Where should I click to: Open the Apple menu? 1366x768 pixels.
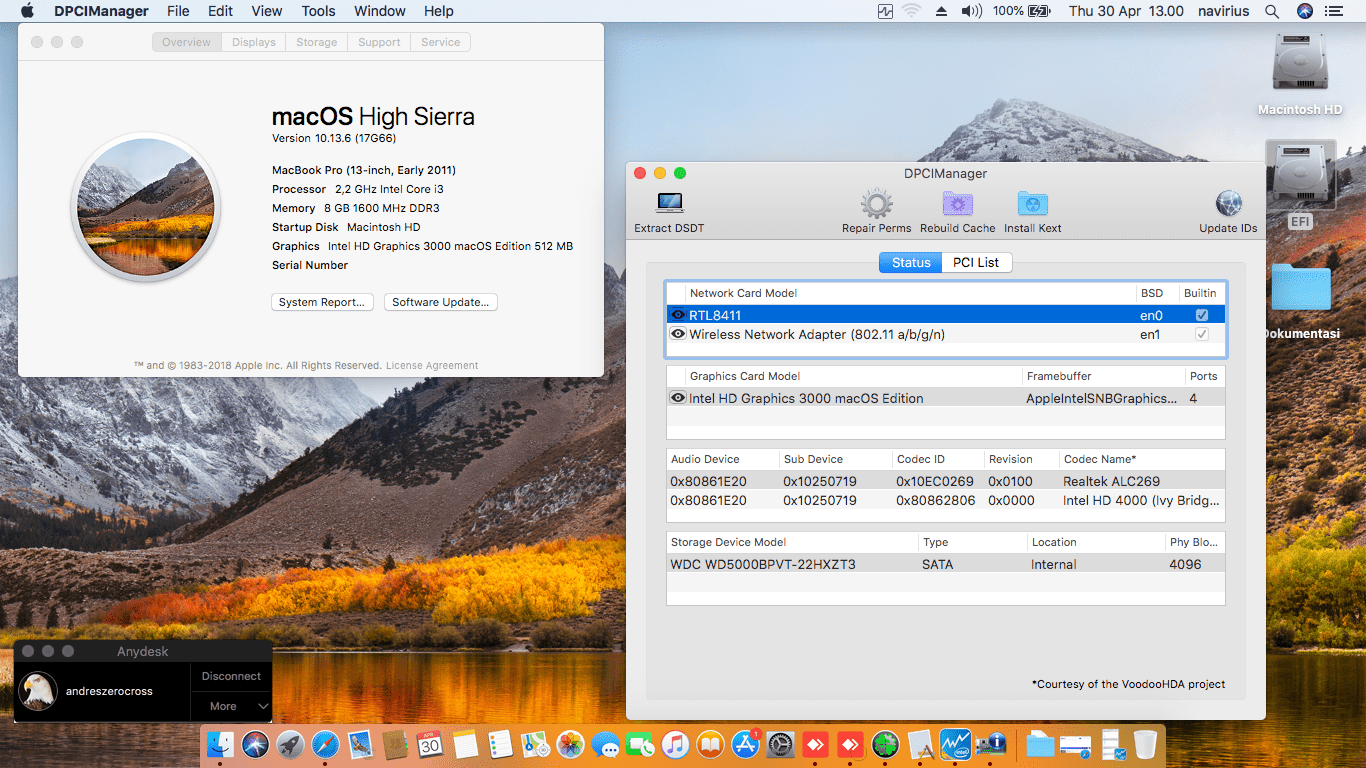pyautogui.click(x=27, y=11)
